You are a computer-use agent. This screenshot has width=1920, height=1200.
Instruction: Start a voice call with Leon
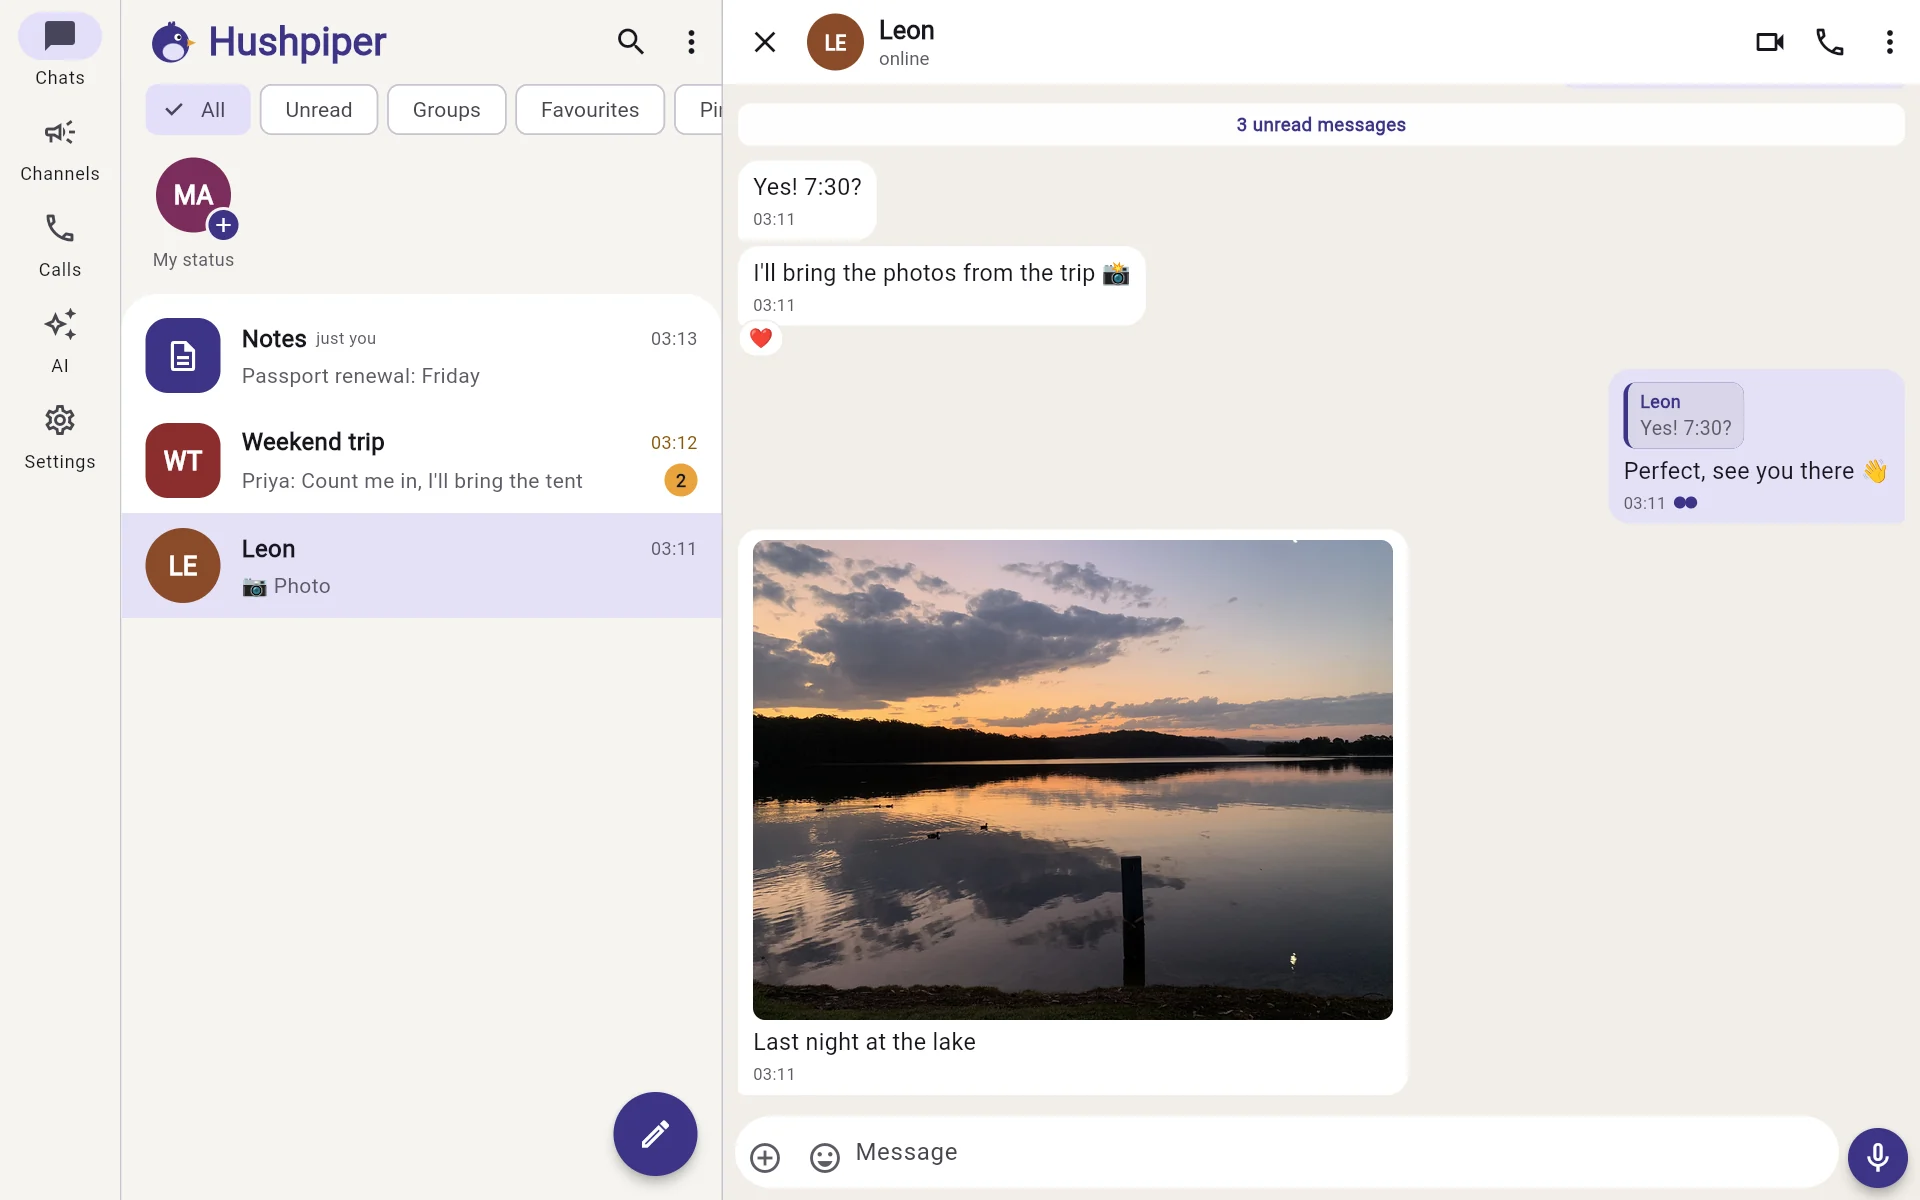coord(1830,42)
